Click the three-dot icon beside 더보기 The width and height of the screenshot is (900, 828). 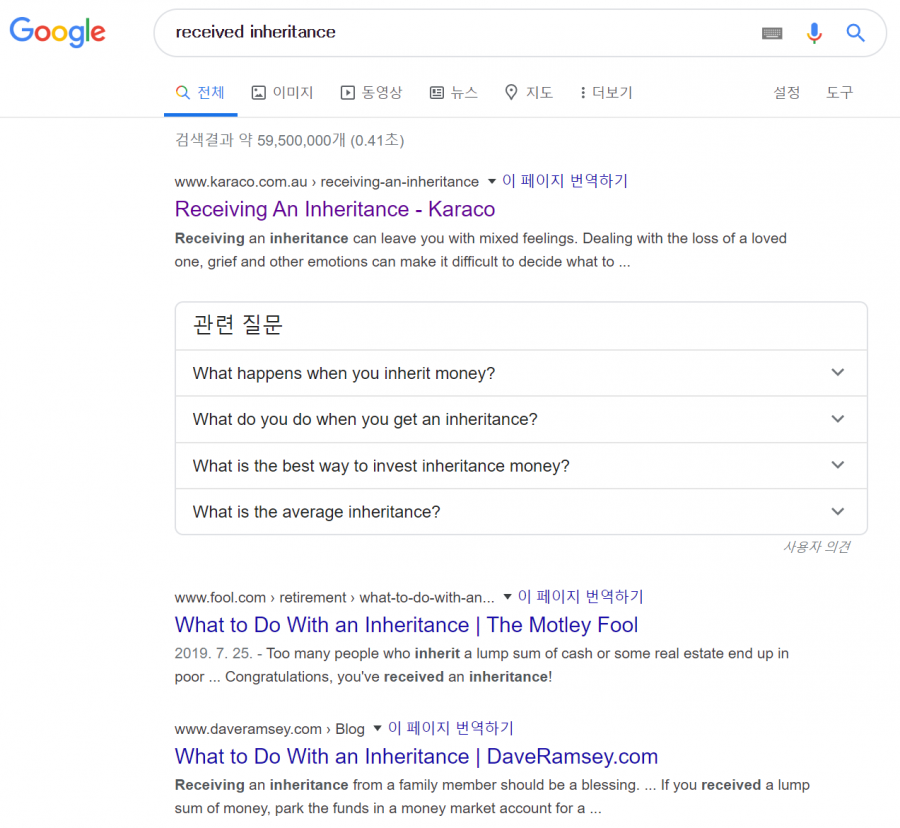pyautogui.click(x=583, y=92)
